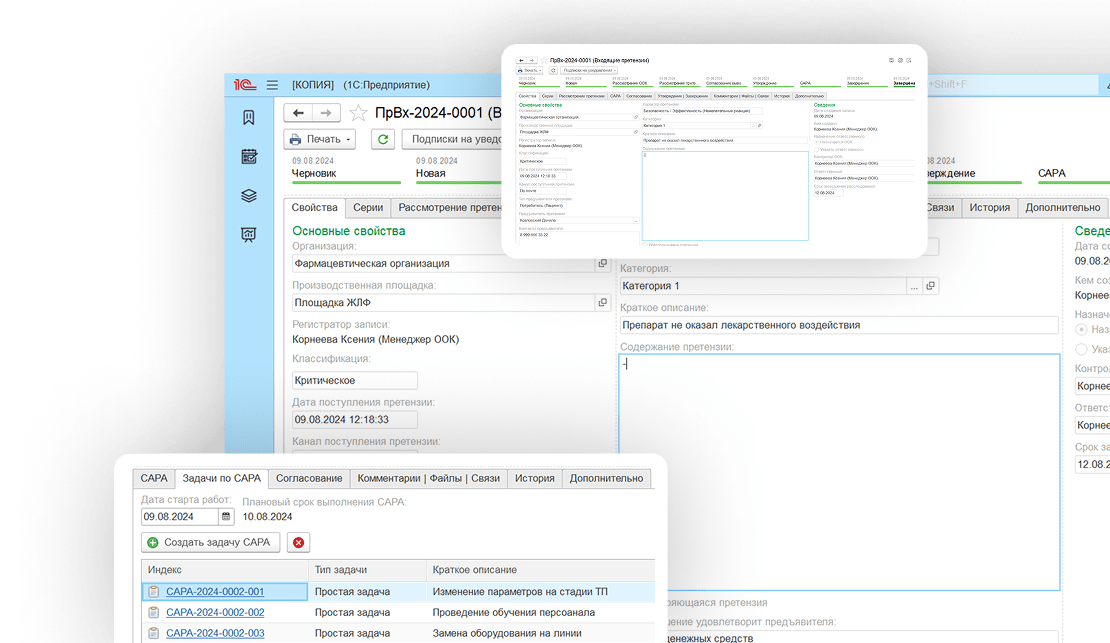Open the hamburger main menu
1110x643 pixels.
click(x=273, y=85)
